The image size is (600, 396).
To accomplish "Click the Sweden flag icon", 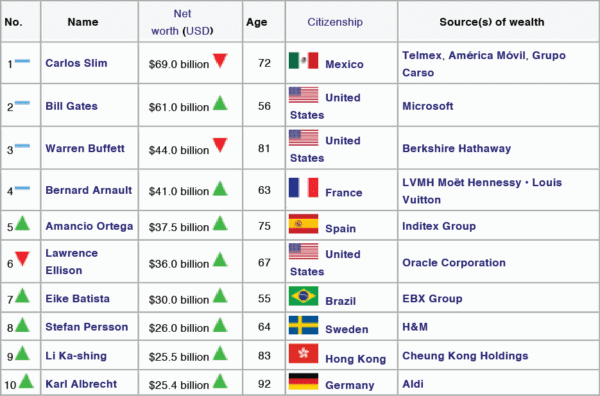I will [x=303, y=325].
